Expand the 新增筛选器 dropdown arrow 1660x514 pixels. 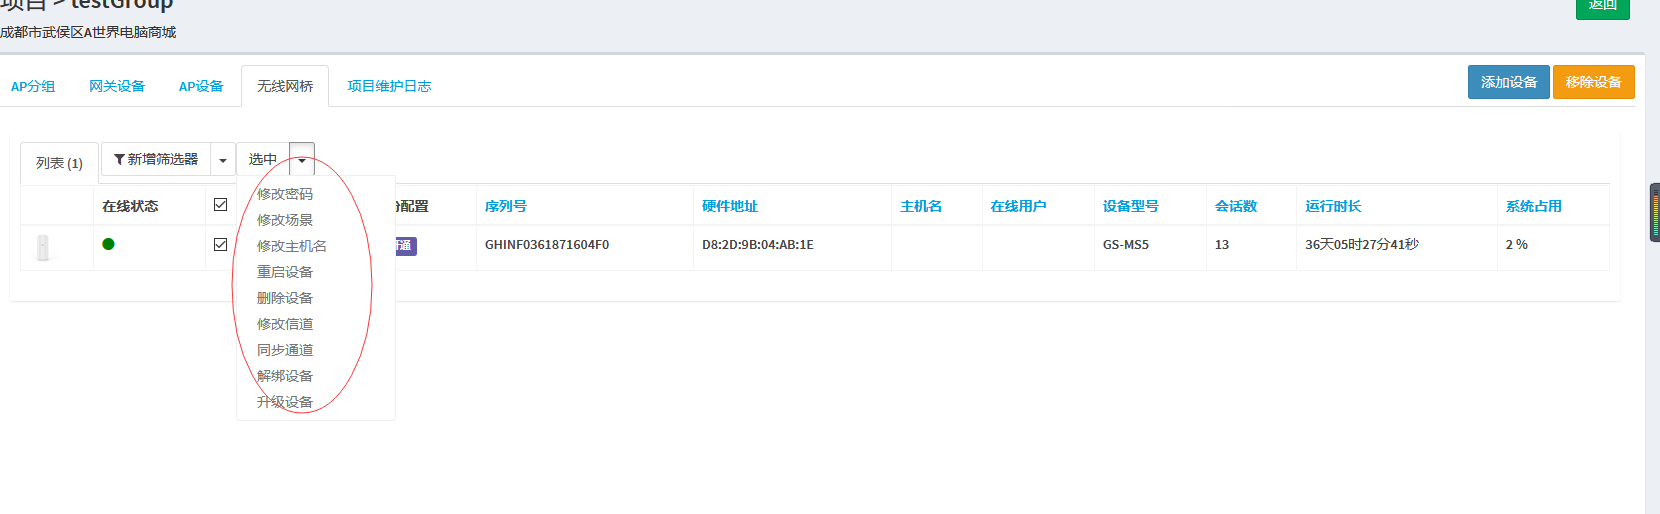coord(223,160)
